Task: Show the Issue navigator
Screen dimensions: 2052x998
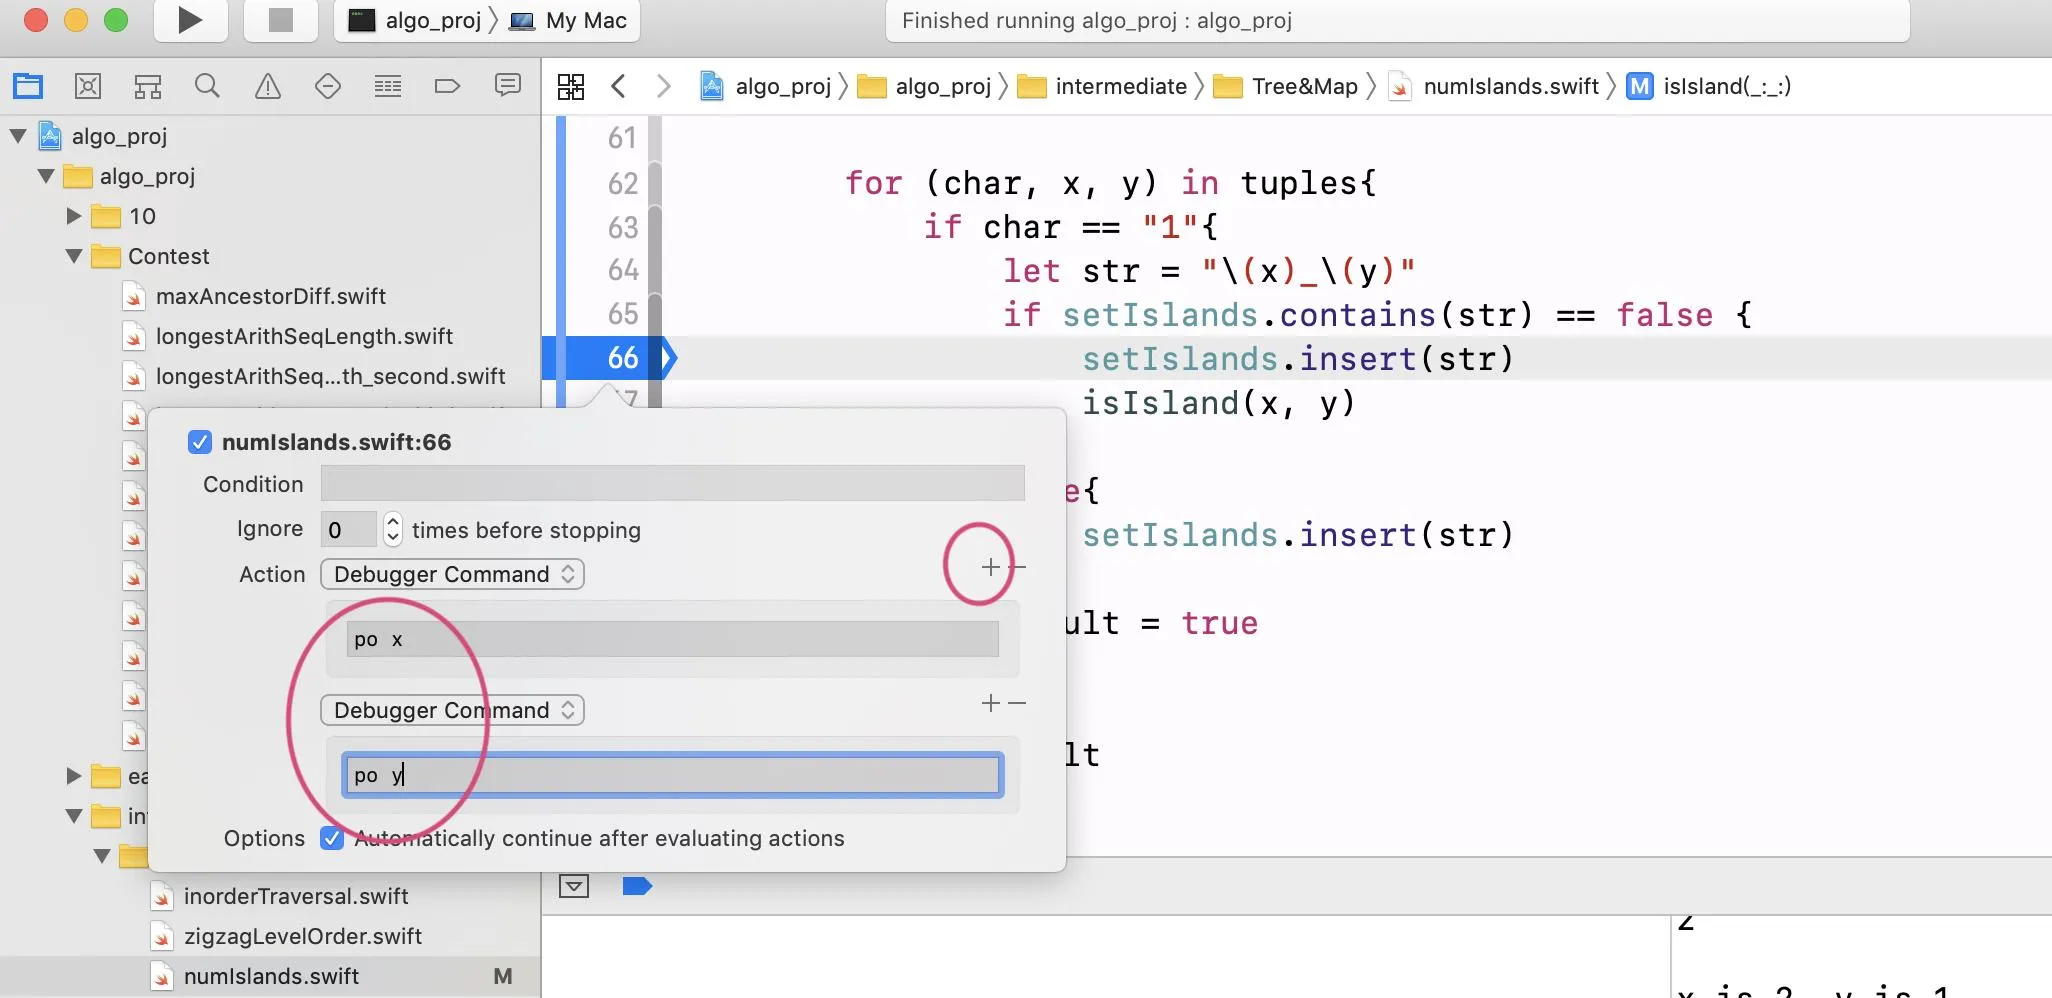Action: tap(268, 86)
